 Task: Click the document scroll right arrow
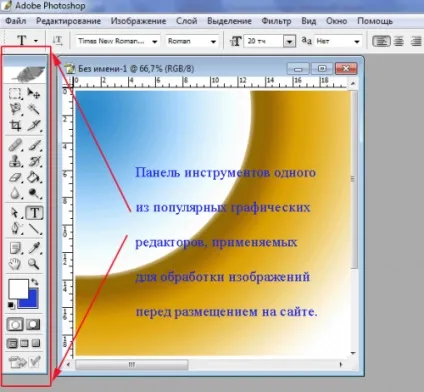pos(341,364)
